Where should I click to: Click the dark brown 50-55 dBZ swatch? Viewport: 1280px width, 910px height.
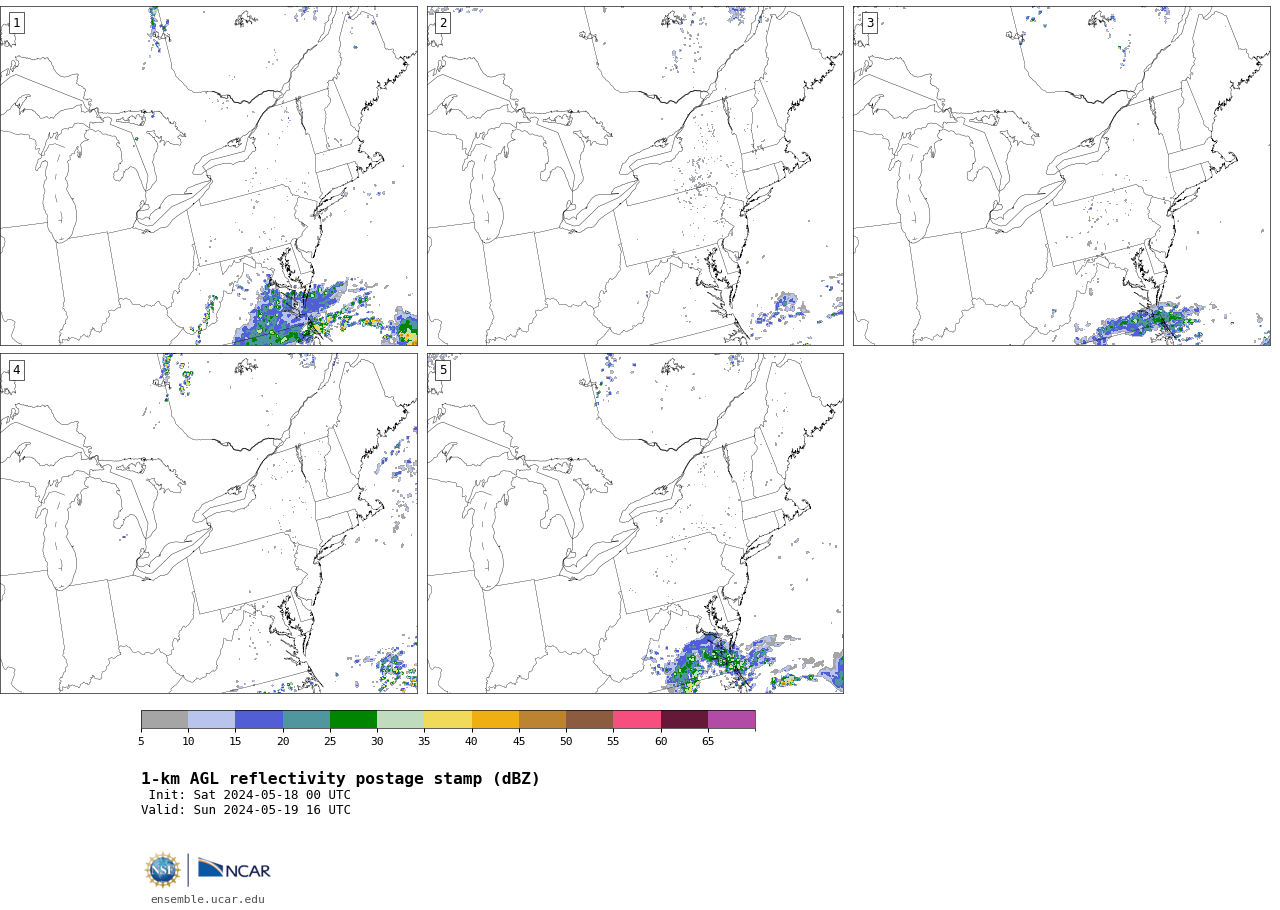[590, 720]
